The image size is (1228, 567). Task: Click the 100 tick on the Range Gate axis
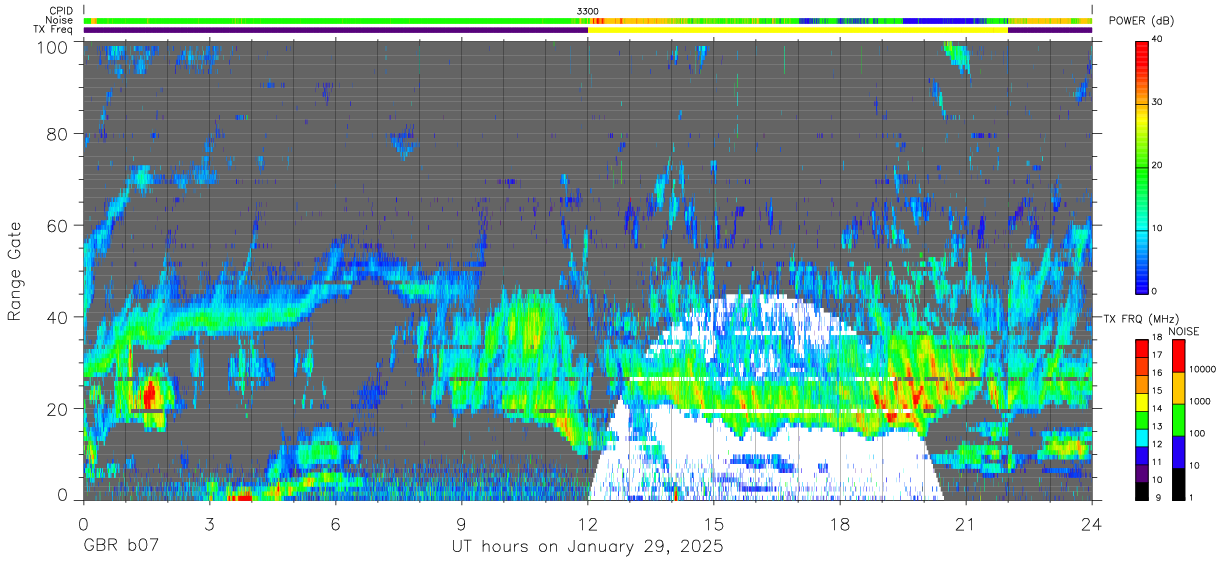tap(53, 47)
